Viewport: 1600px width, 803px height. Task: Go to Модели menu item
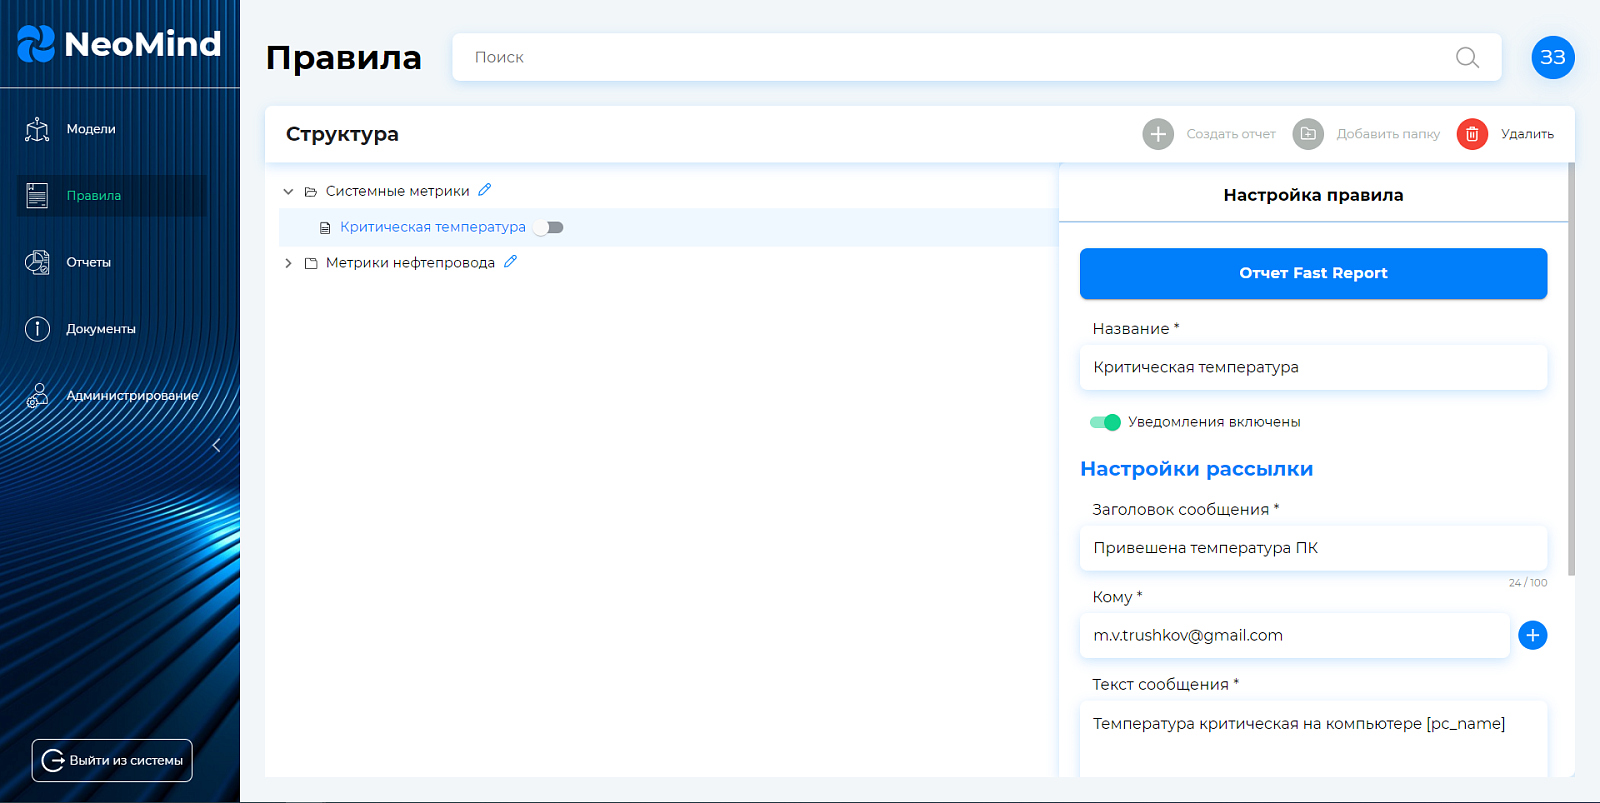91,129
